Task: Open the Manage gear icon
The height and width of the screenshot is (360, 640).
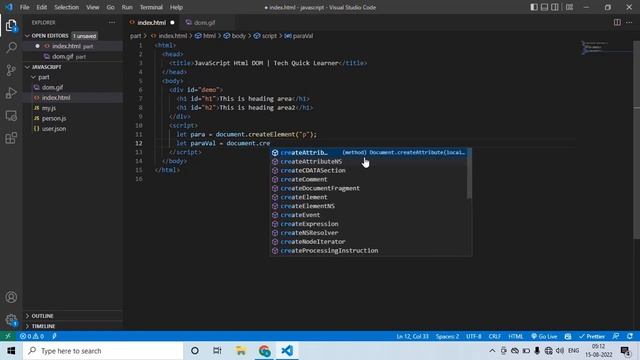Action: [11, 320]
